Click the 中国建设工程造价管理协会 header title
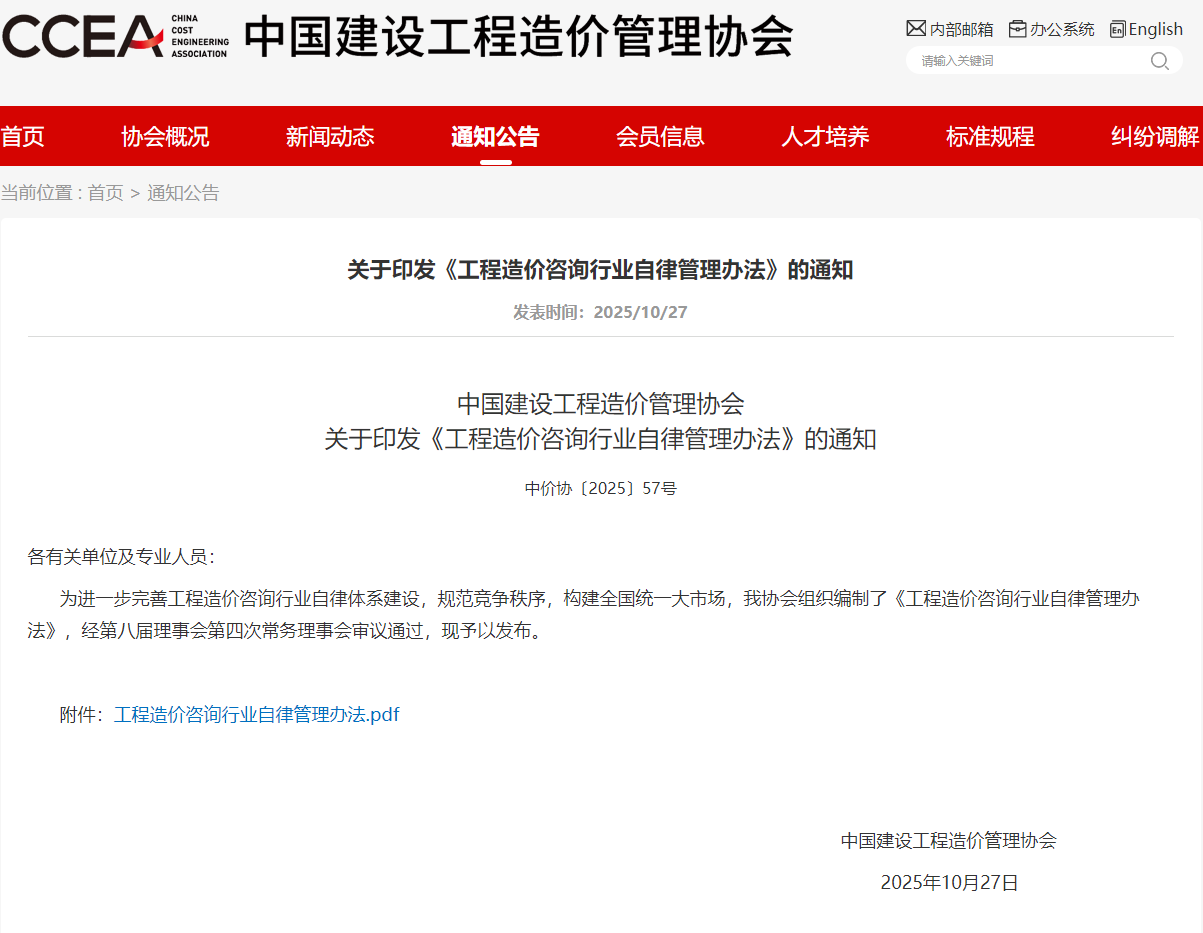Viewport: 1203px width, 933px height. tap(518, 37)
